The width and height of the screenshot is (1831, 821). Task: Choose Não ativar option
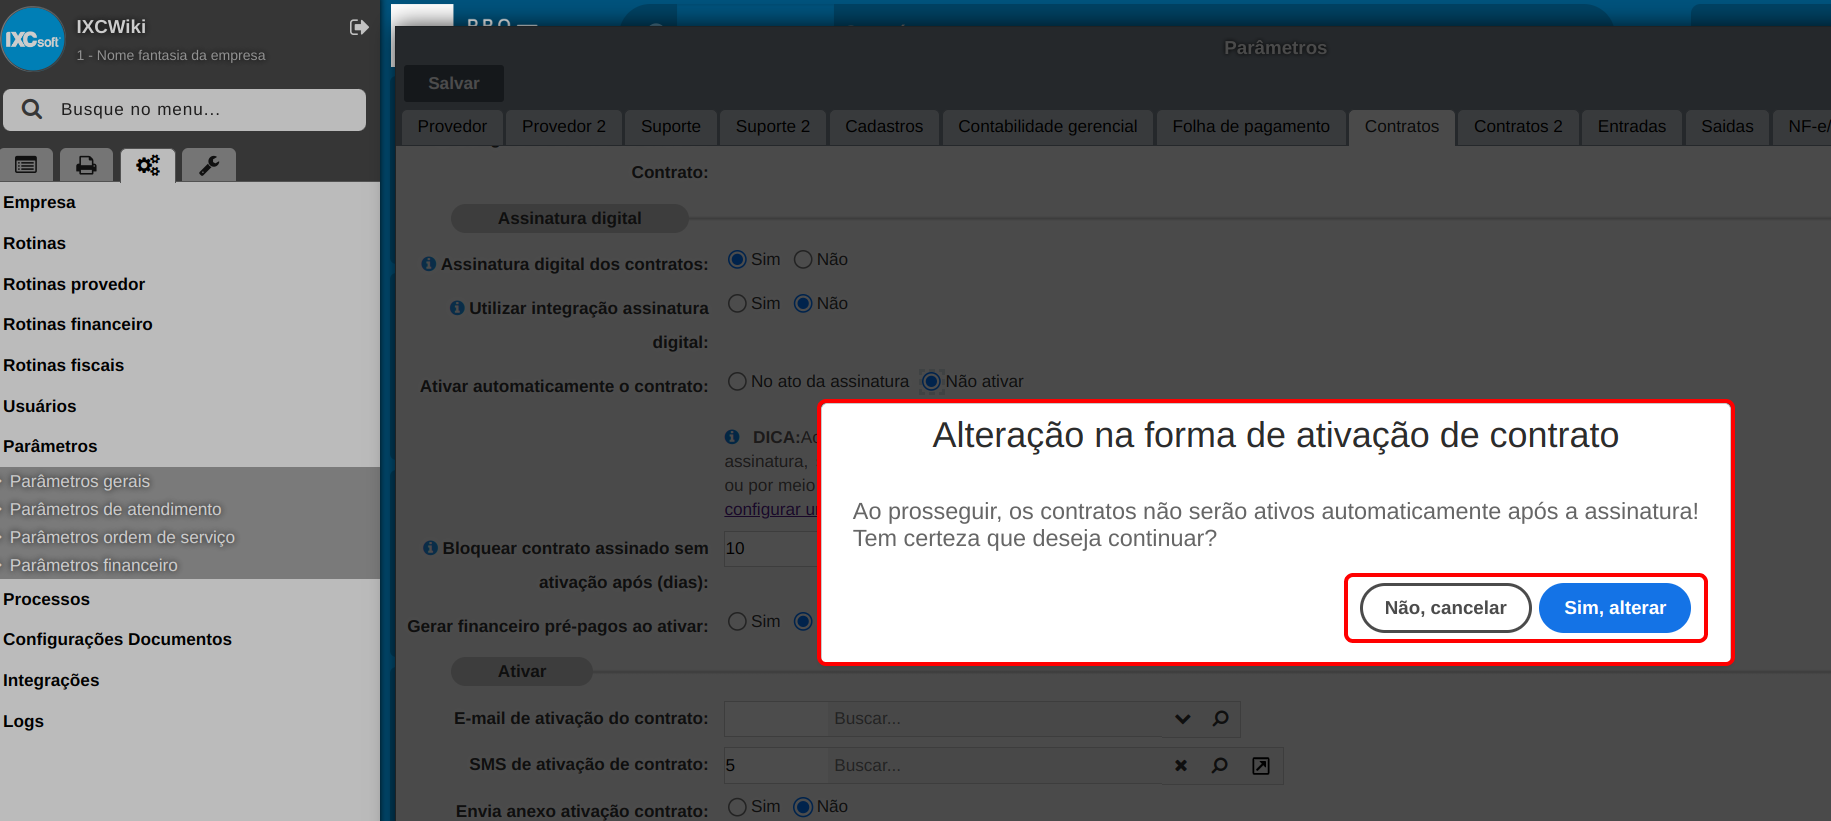[932, 381]
